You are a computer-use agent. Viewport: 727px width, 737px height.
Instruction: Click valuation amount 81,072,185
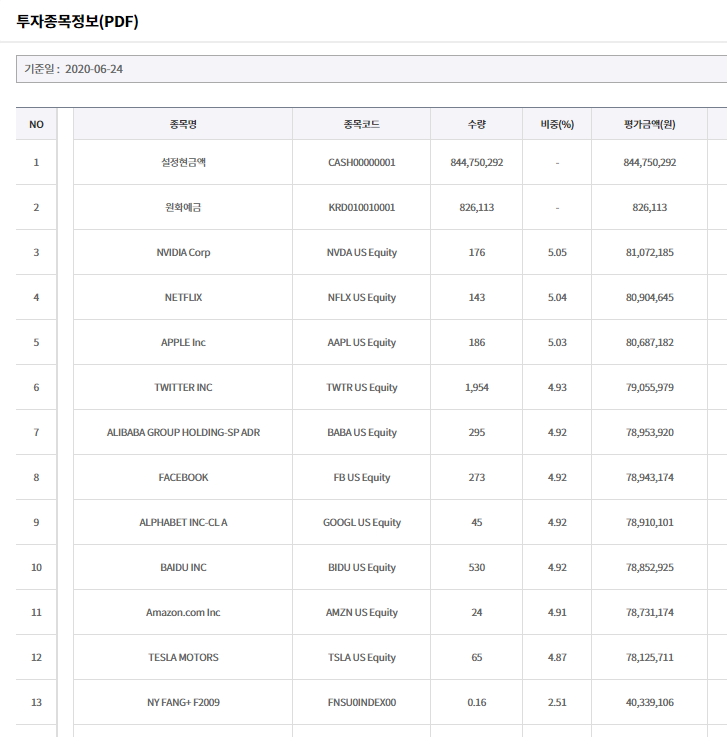coord(649,252)
